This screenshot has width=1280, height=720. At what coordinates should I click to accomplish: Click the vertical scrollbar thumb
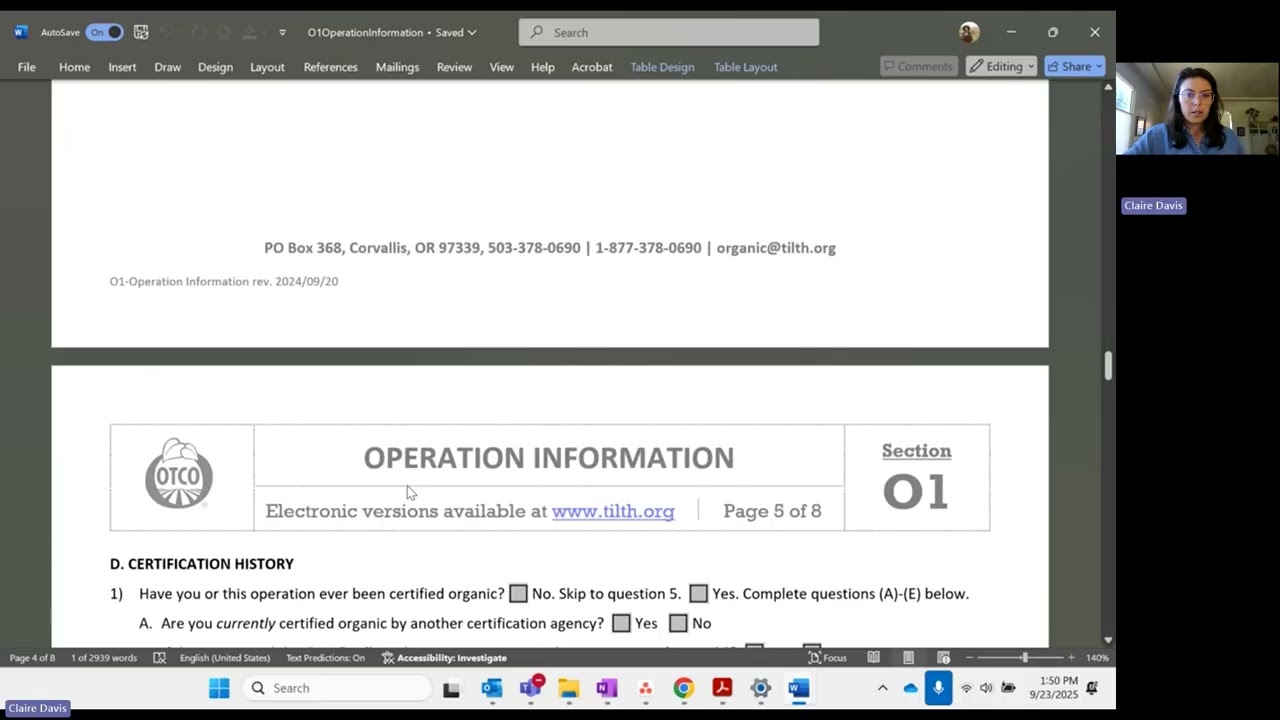[x=1108, y=365]
